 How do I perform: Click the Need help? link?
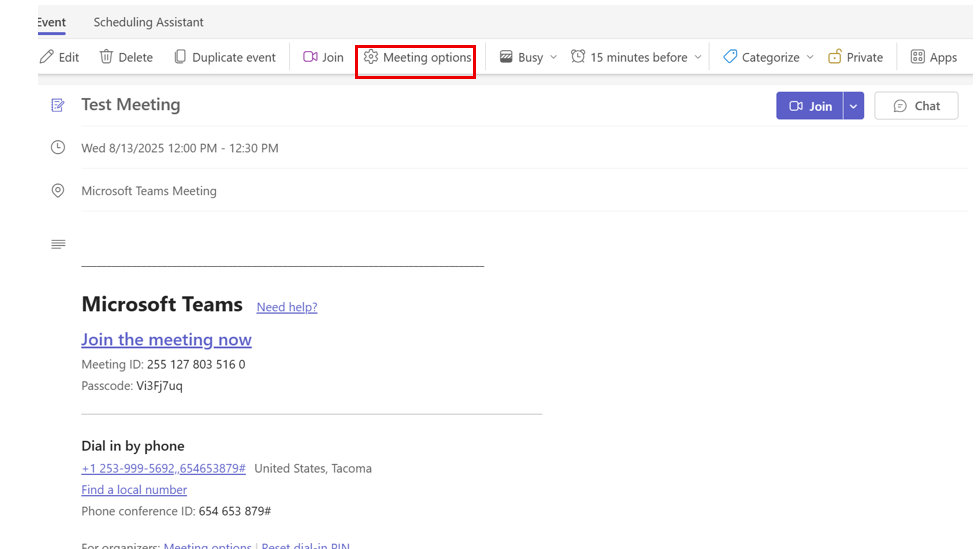coord(287,307)
